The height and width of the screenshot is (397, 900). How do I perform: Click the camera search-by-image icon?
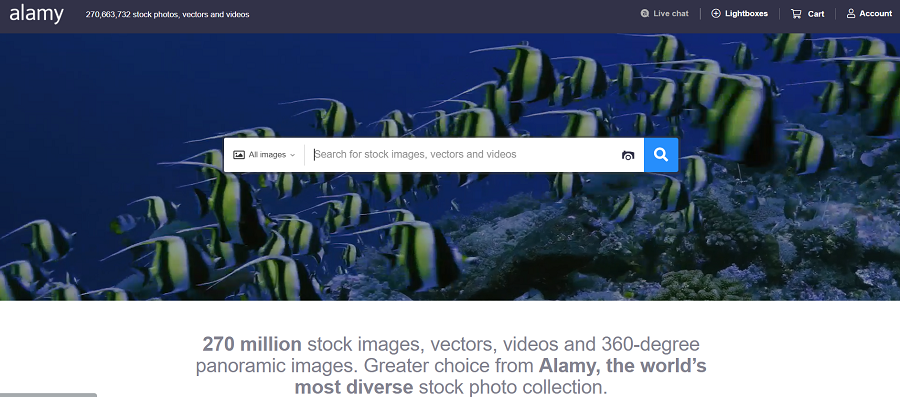click(628, 155)
